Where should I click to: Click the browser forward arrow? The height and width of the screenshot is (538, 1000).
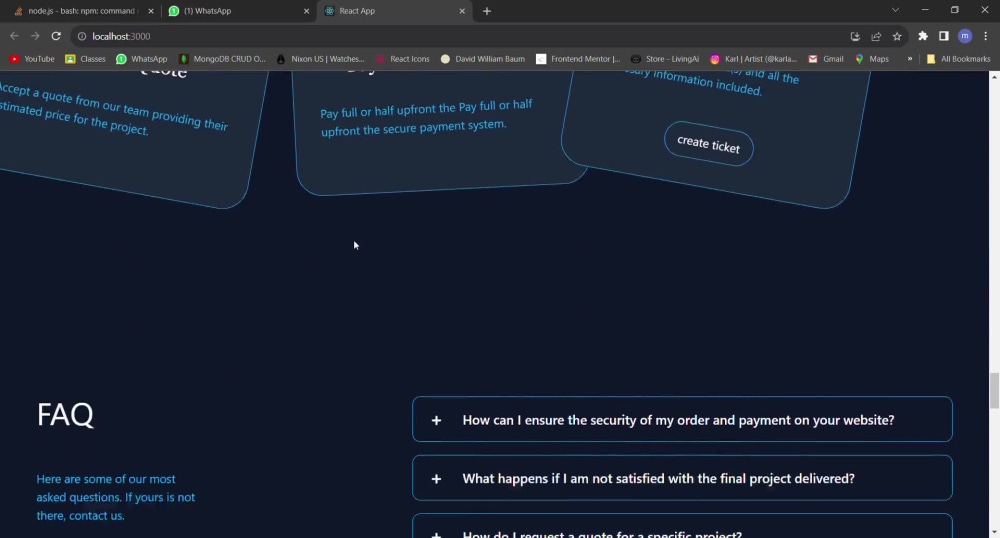pos(35,36)
